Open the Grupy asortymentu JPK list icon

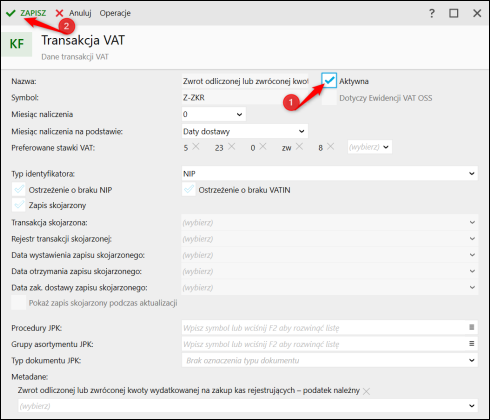pyautogui.click(x=472, y=344)
